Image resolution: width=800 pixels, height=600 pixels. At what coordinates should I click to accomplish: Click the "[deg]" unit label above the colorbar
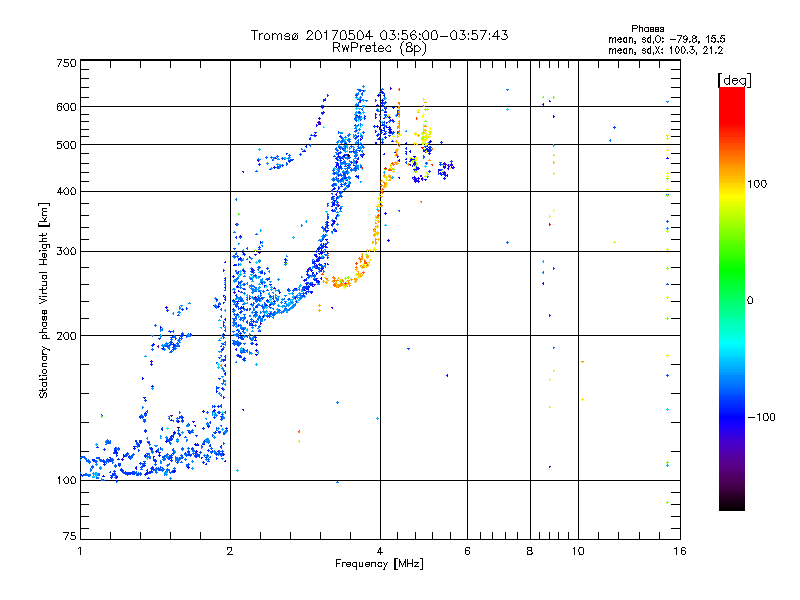(734, 79)
